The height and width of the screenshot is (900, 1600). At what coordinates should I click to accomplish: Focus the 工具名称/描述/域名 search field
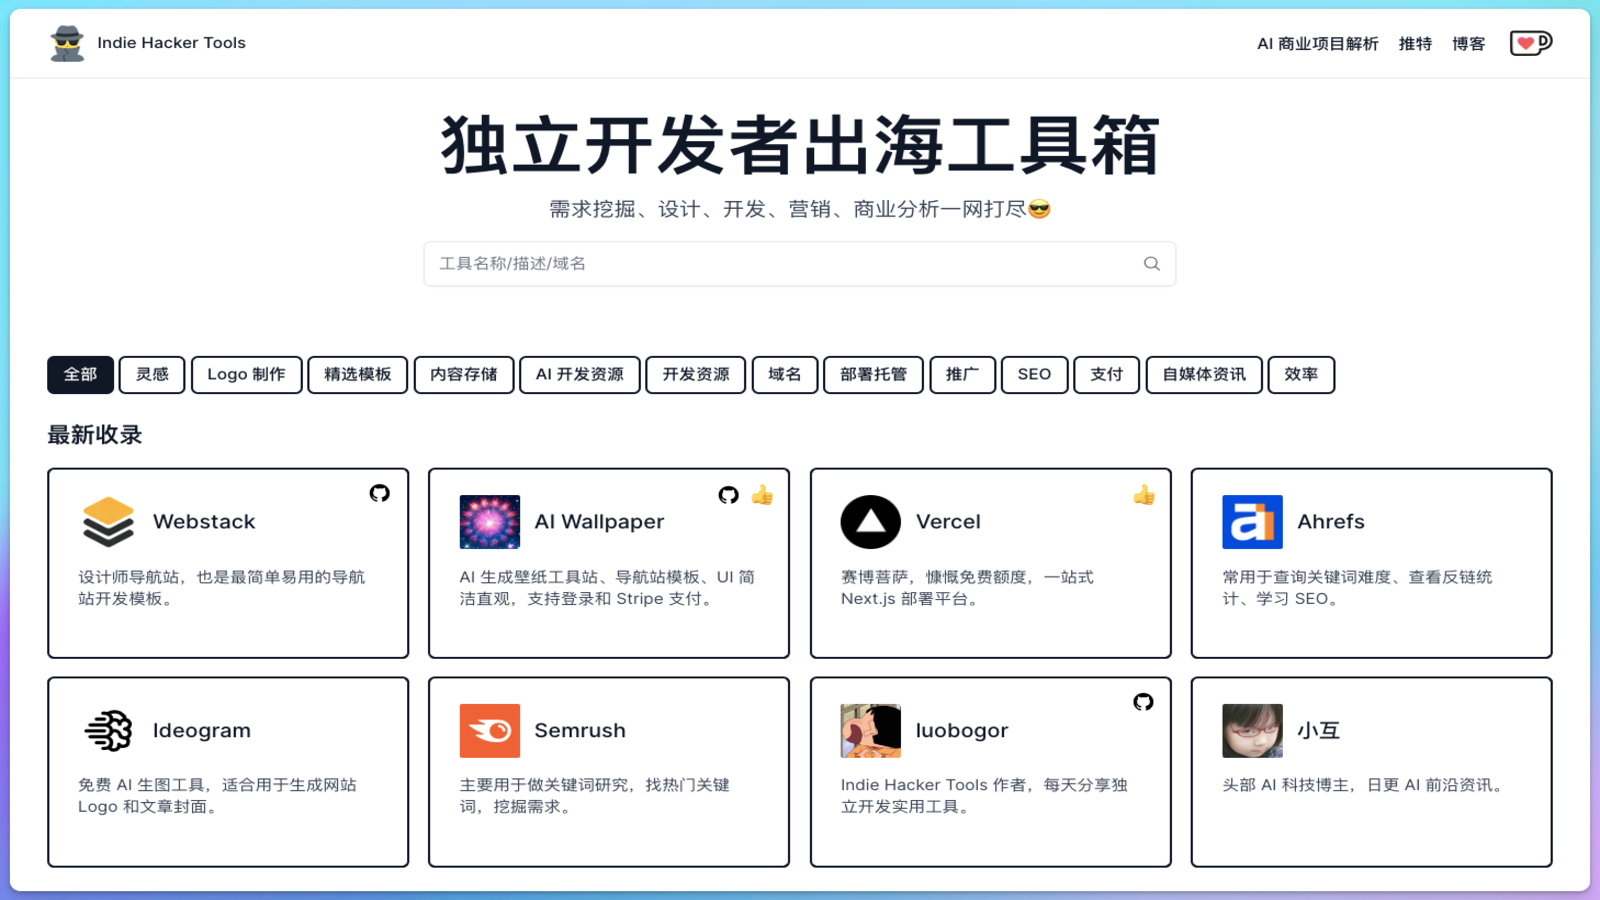tap(780, 264)
